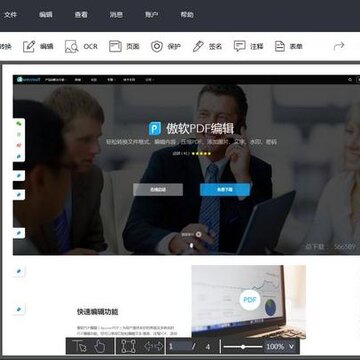
Task: Select the 编辑 pencil tool in the toolbar
Action: click(x=38, y=46)
